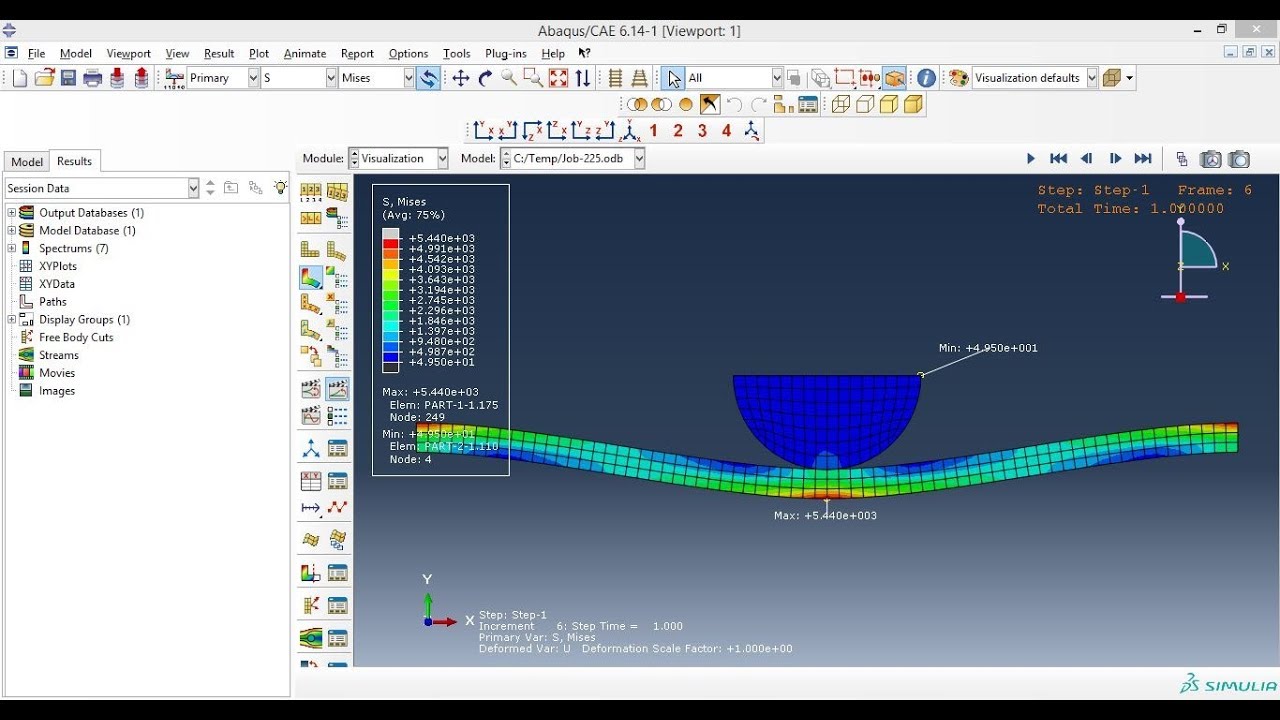Open the Plug-ins menu
1280x720 pixels.
(x=506, y=54)
